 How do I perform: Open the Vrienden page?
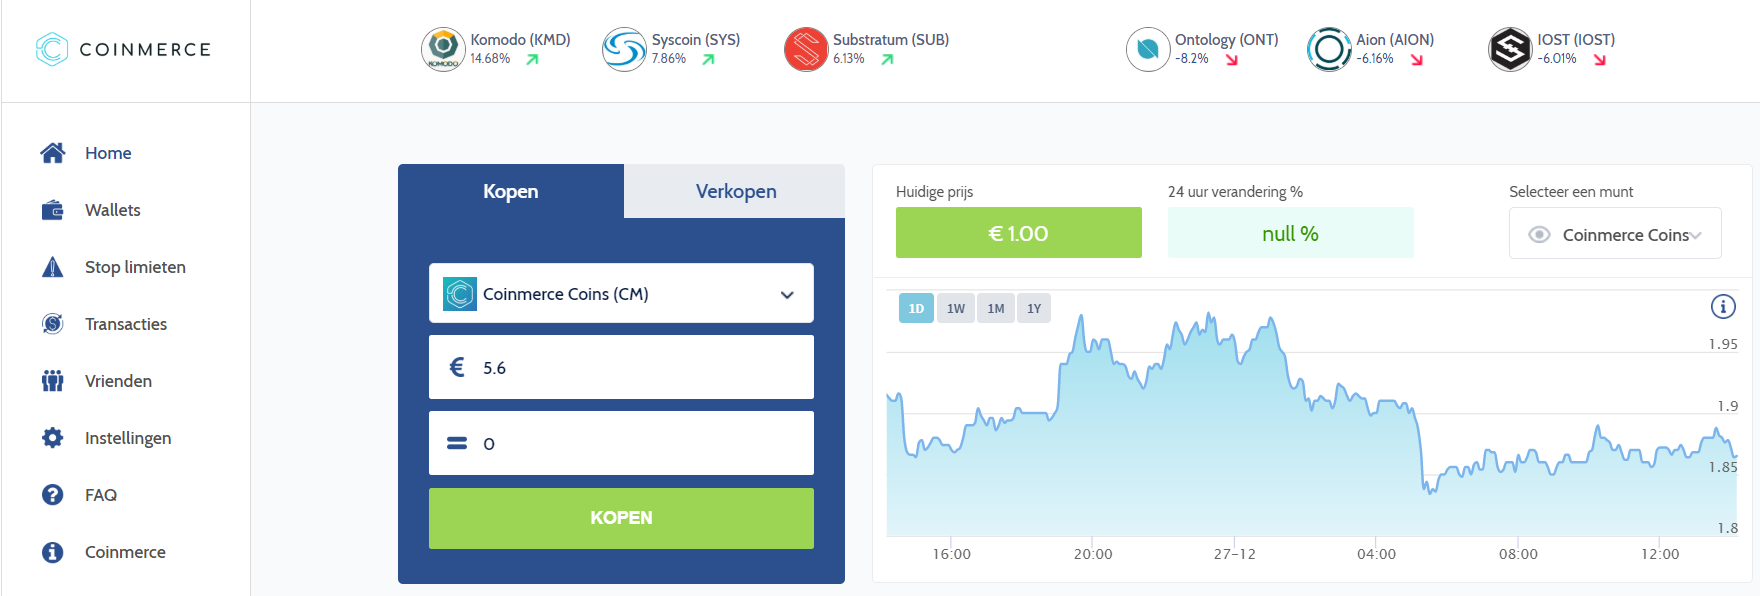tap(118, 381)
